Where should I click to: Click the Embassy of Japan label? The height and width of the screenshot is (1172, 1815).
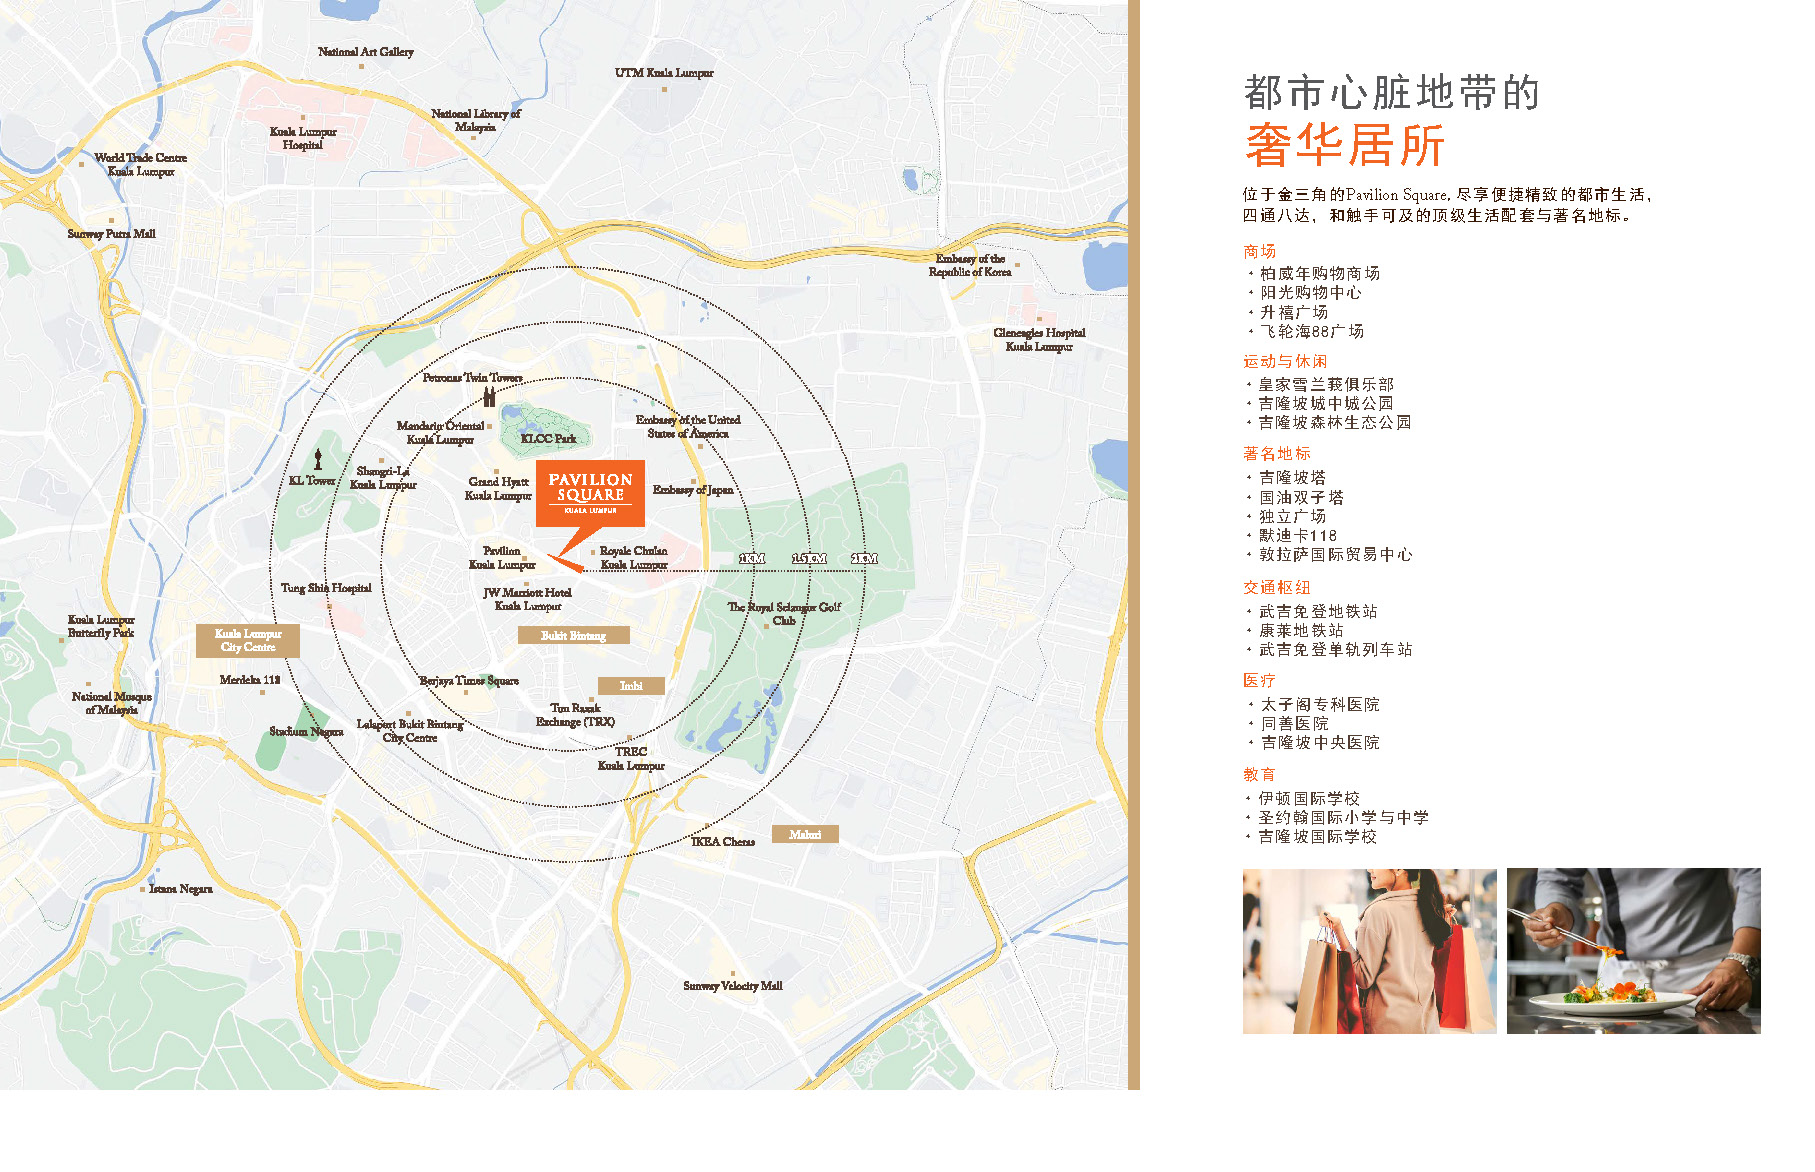(693, 490)
